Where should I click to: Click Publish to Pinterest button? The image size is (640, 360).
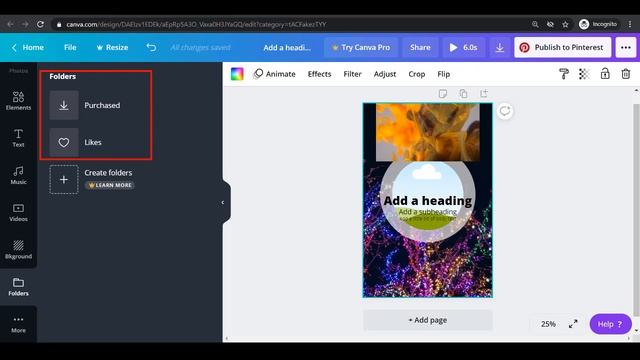click(x=562, y=47)
